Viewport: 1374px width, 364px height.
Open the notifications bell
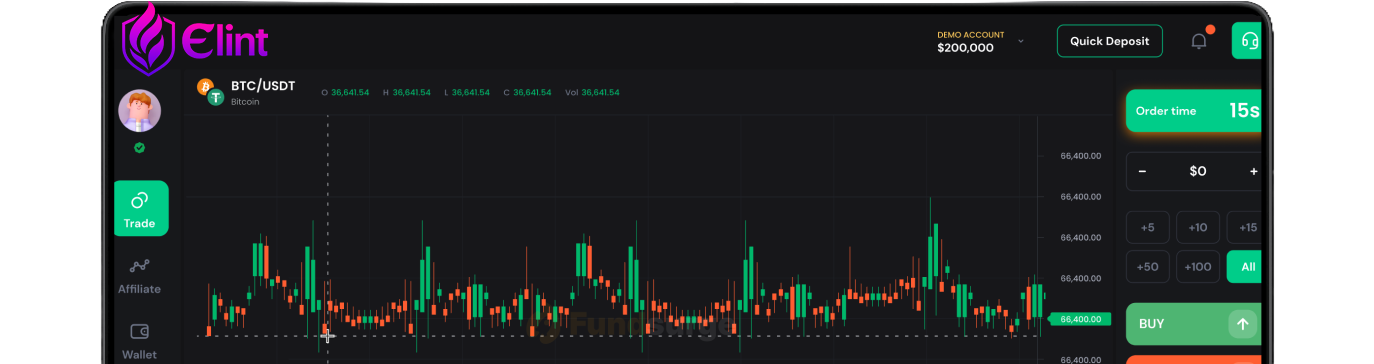click(1198, 41)
